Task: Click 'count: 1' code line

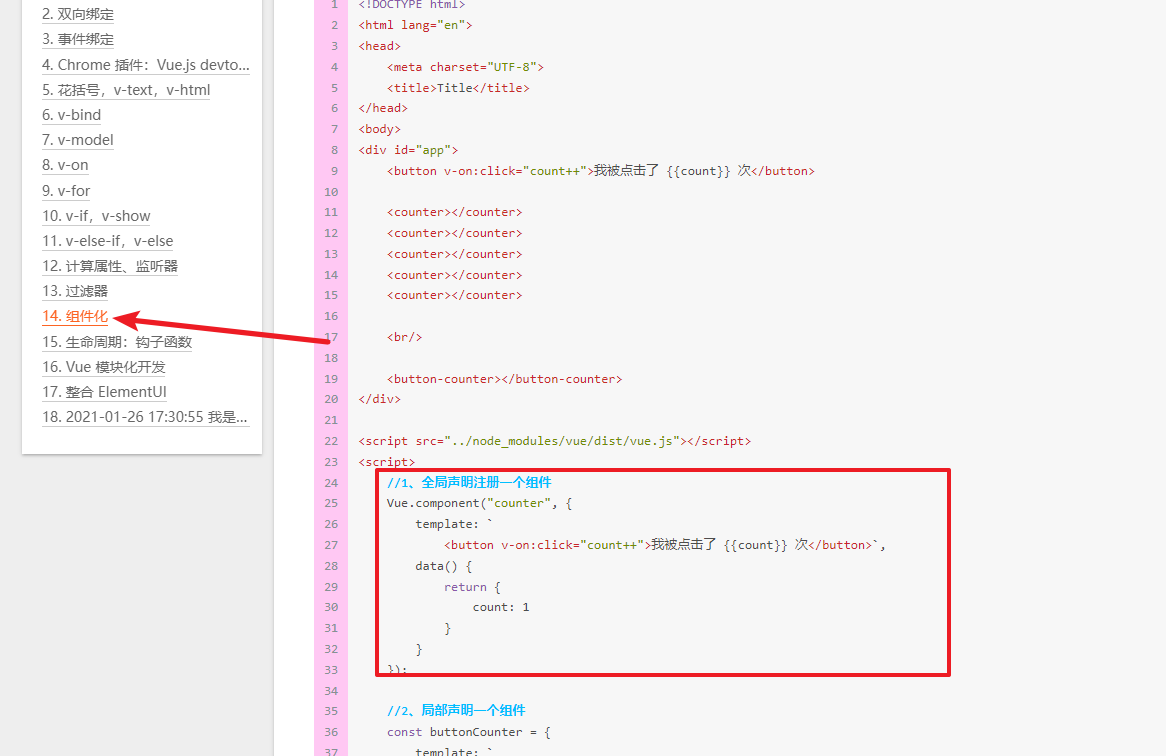Action: click(501, 607)
